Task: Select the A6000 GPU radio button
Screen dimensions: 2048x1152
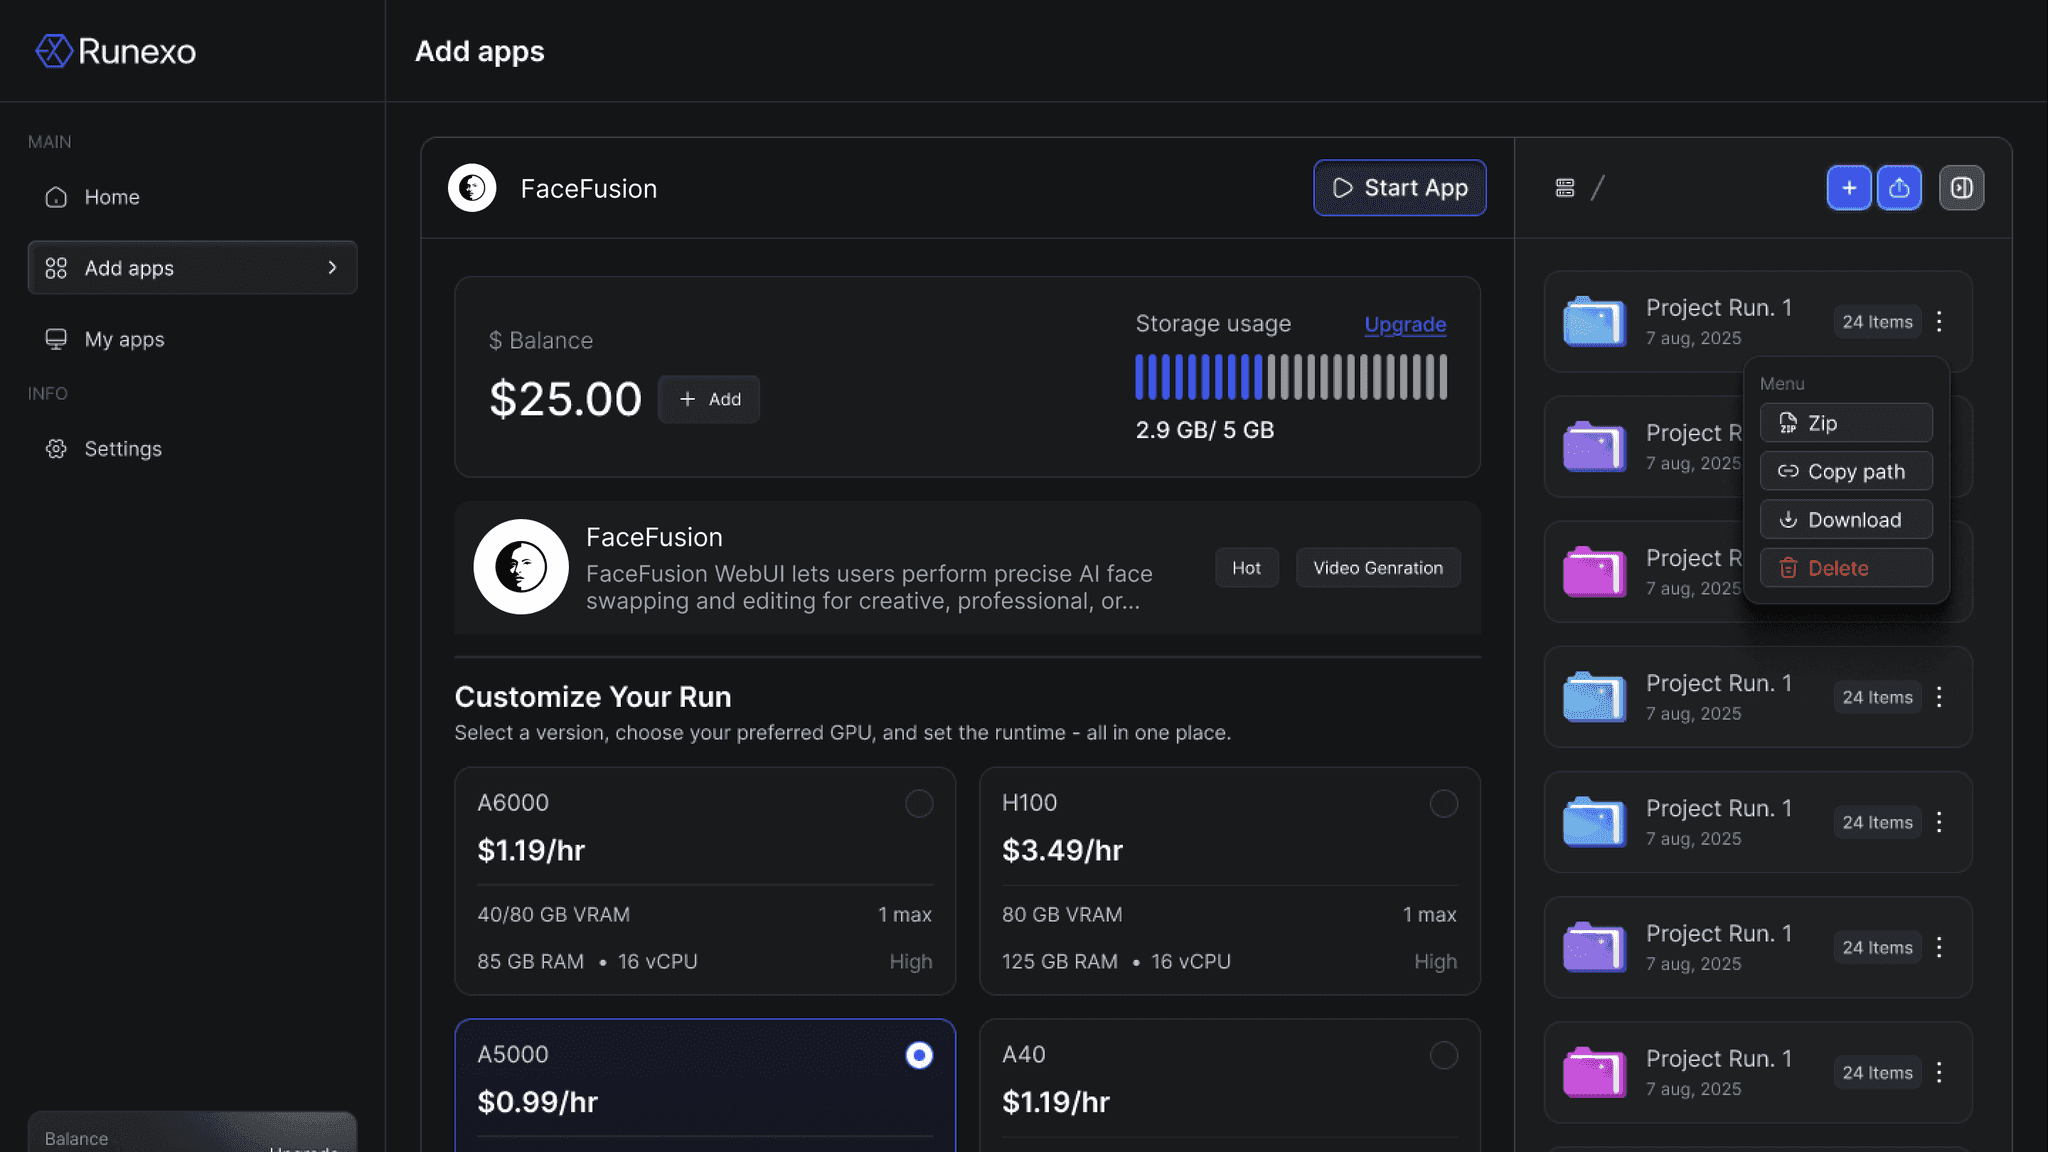Action: (x=918, y=803)
